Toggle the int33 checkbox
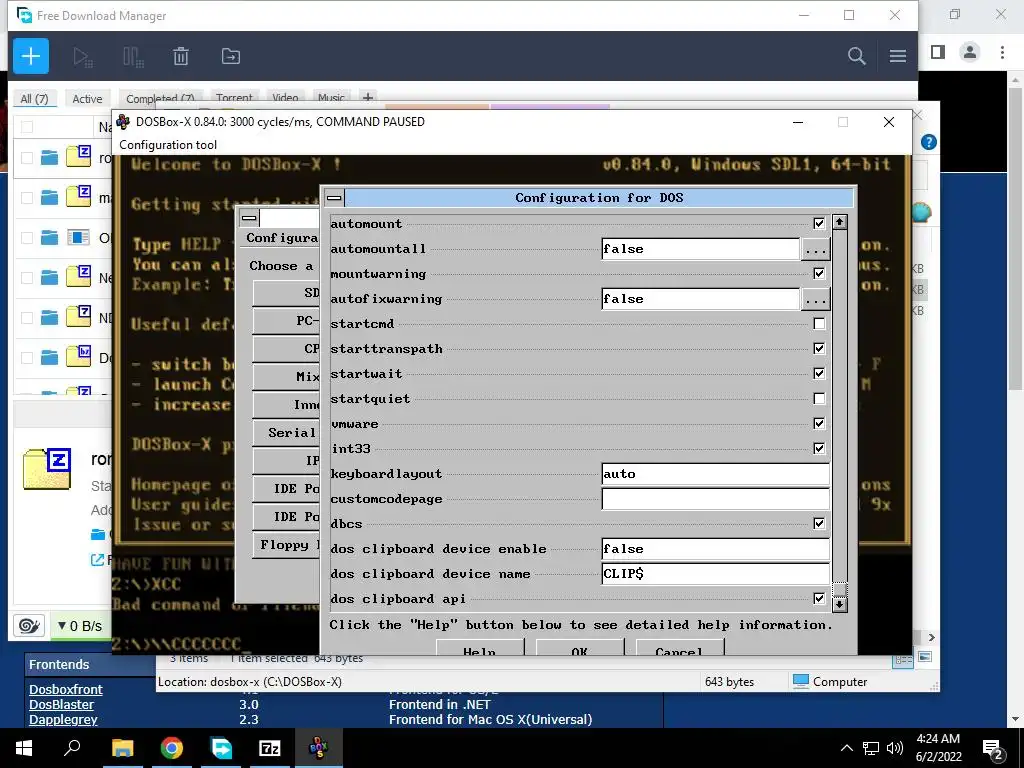 (x=819, y=448)
